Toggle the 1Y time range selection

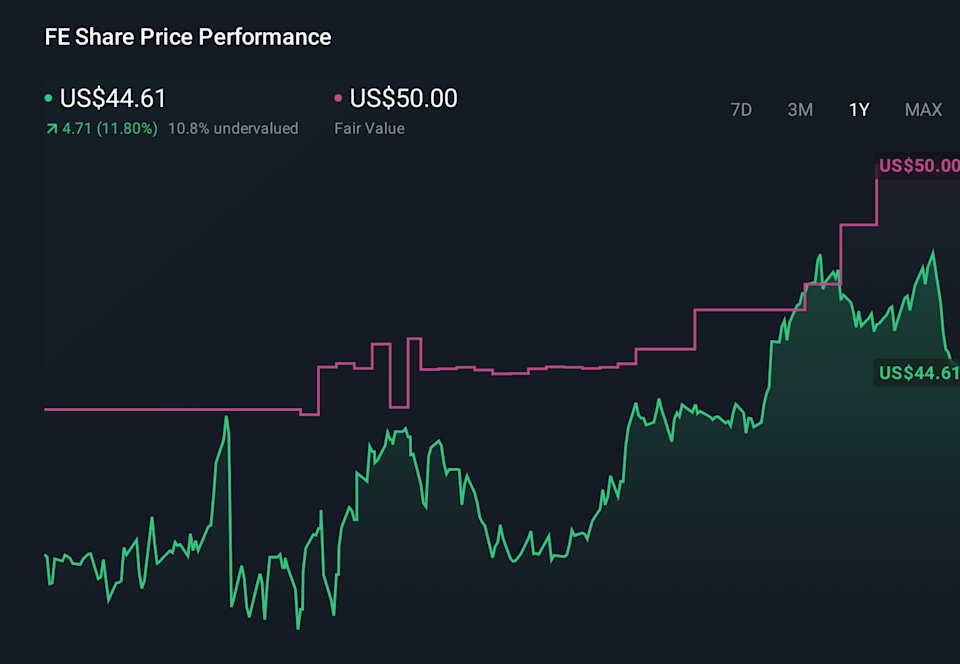(858, 110)
